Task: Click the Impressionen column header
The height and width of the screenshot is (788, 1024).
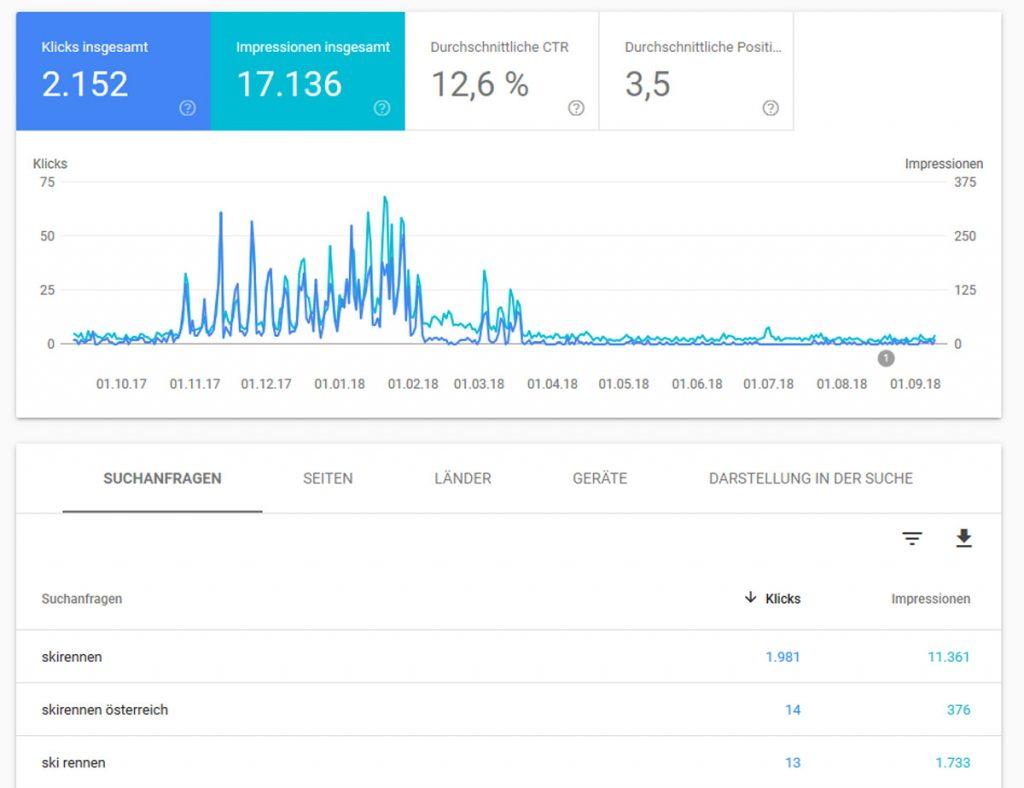Action: tap(931, 599)
